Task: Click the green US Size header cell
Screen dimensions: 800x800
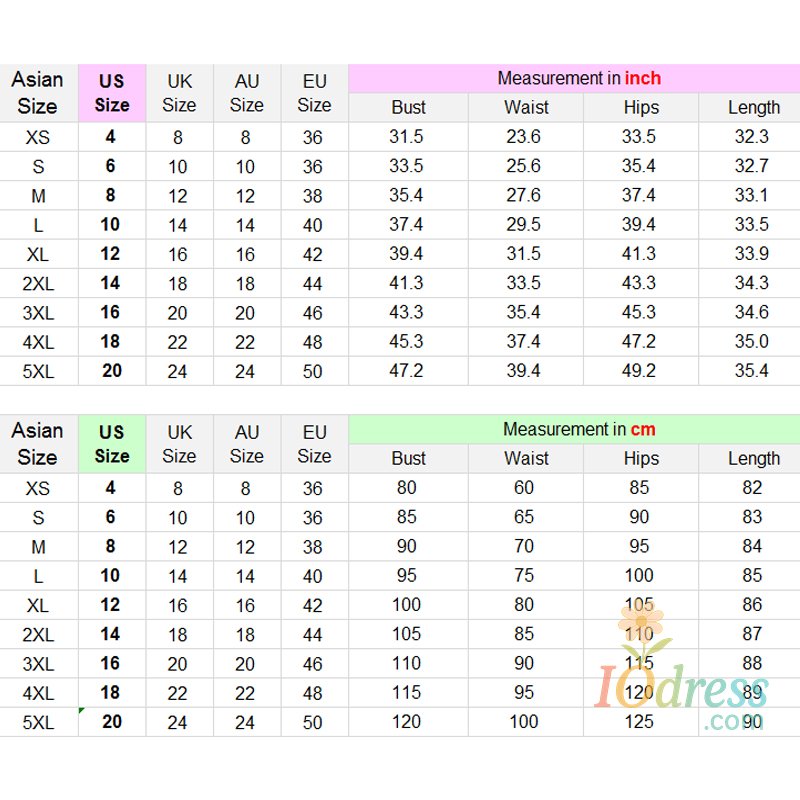Action: tap(112, 444)
